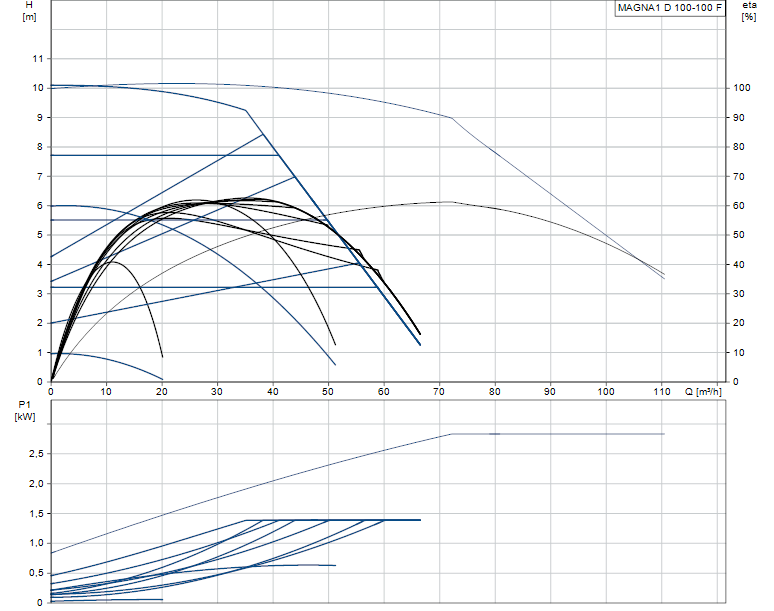The width and height of the screenshot is (774, 611).
Task: Click the 60 tick on the eta axis
Action: [x=738, y=205]
